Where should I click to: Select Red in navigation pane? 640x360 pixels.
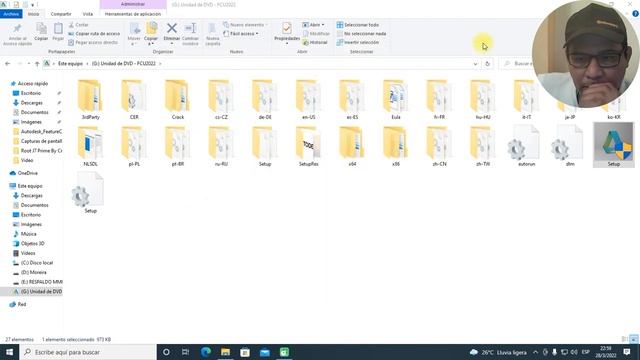22,304
